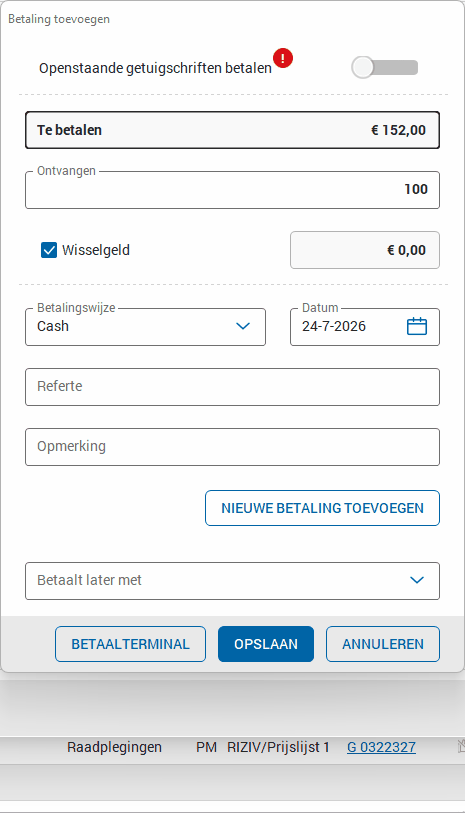Select the Raadplegingen row entry

(x=114, y=747)
